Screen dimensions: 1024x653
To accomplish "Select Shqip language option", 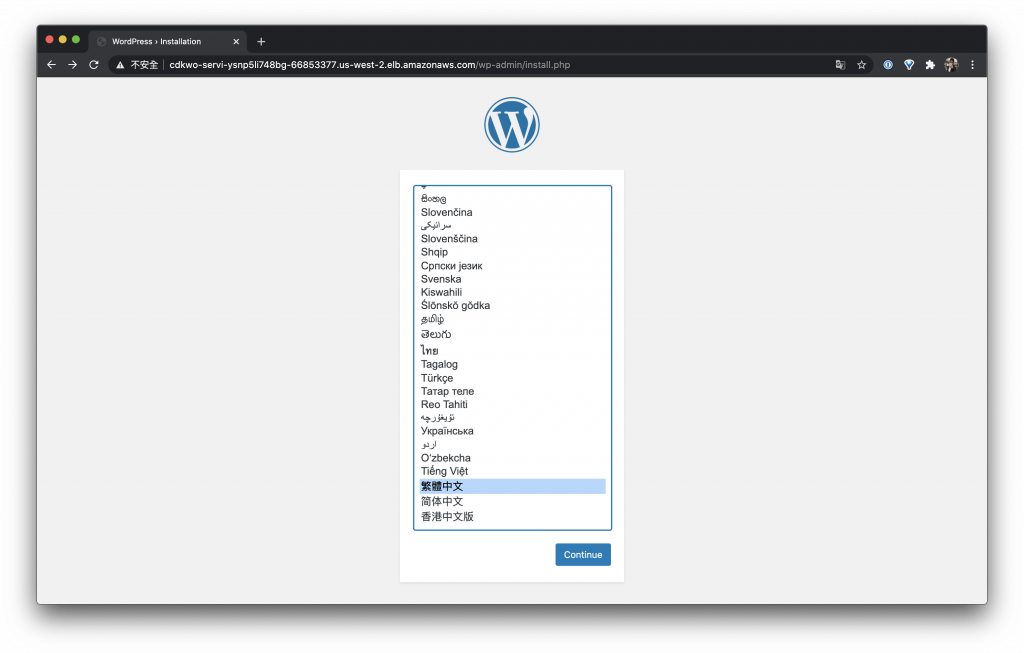I will point(512,251).
